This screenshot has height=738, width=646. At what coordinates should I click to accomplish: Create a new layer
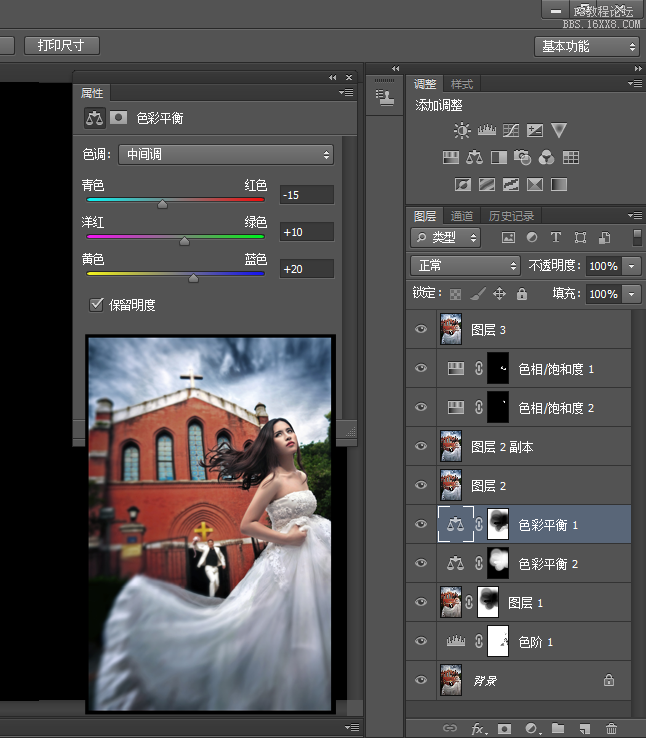point(585,729)
